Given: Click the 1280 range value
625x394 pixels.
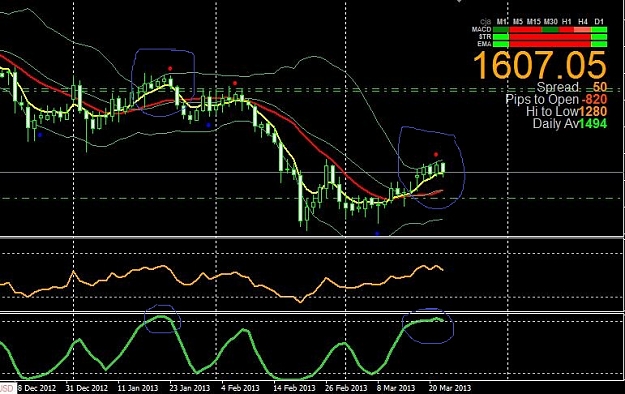Looking at the screenshot, I should coord(593,111).
